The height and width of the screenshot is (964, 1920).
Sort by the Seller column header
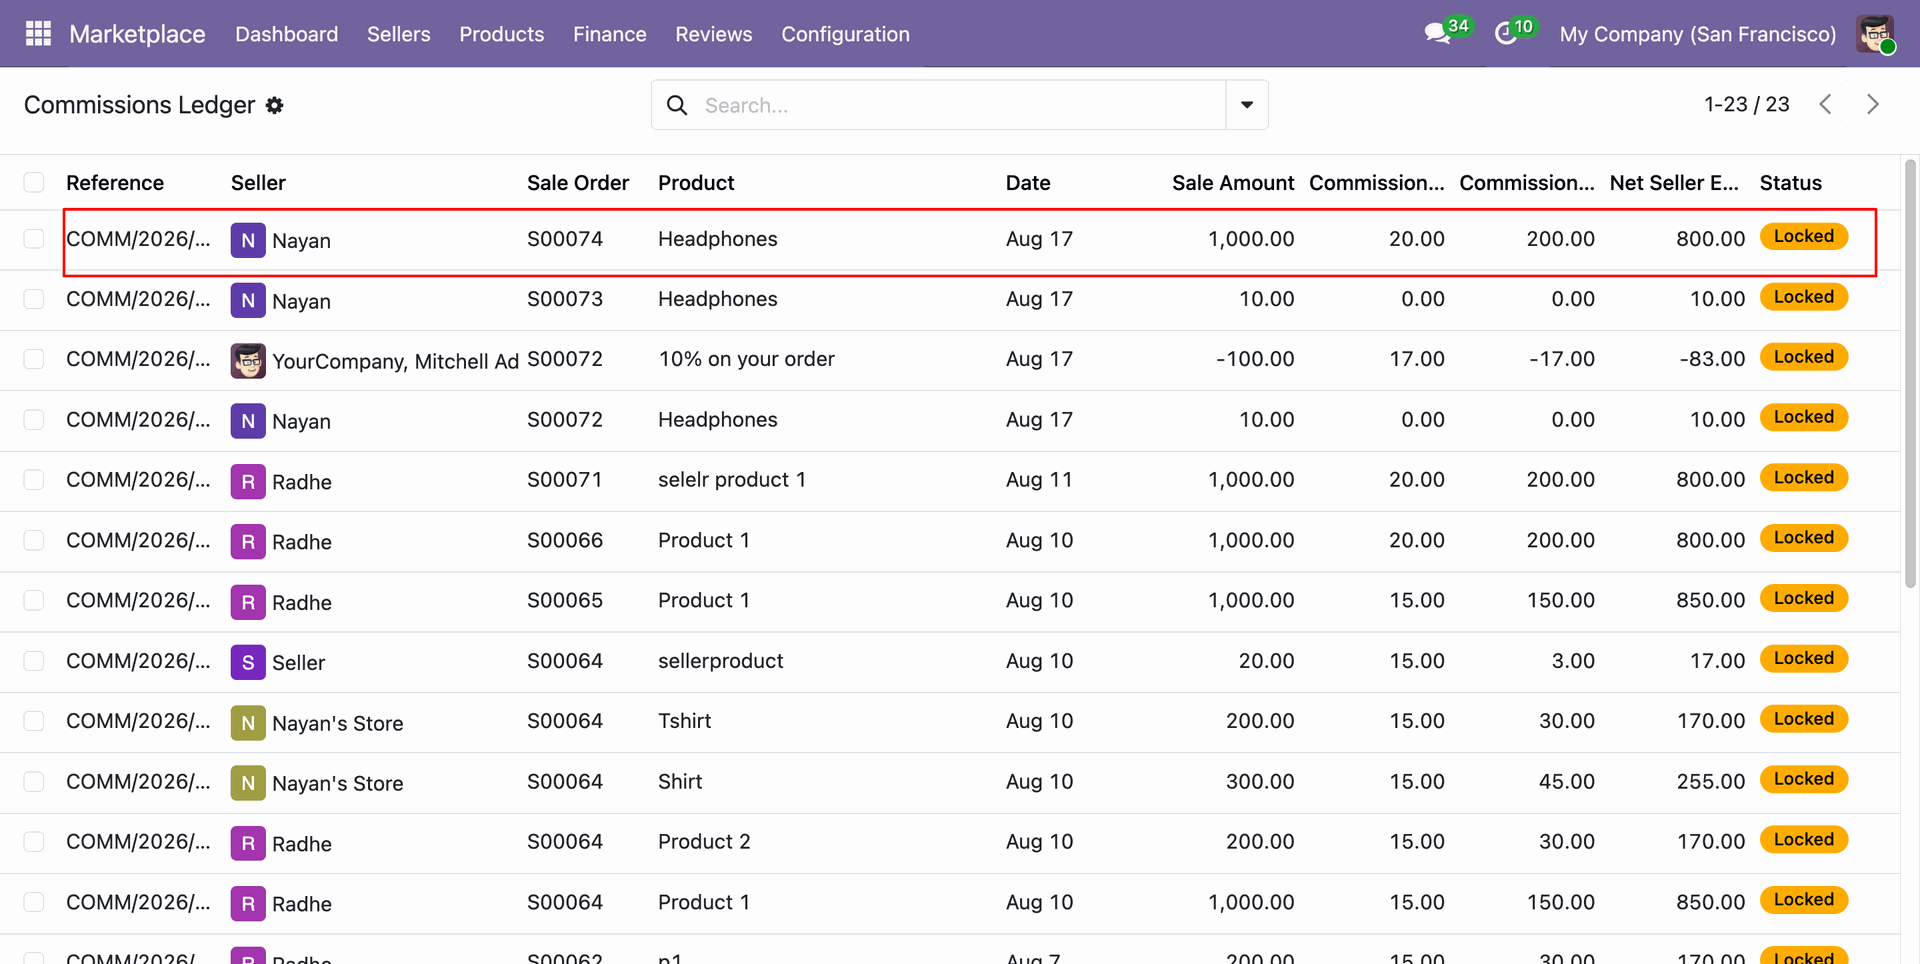pyautogui.click(x=258, y=183)
